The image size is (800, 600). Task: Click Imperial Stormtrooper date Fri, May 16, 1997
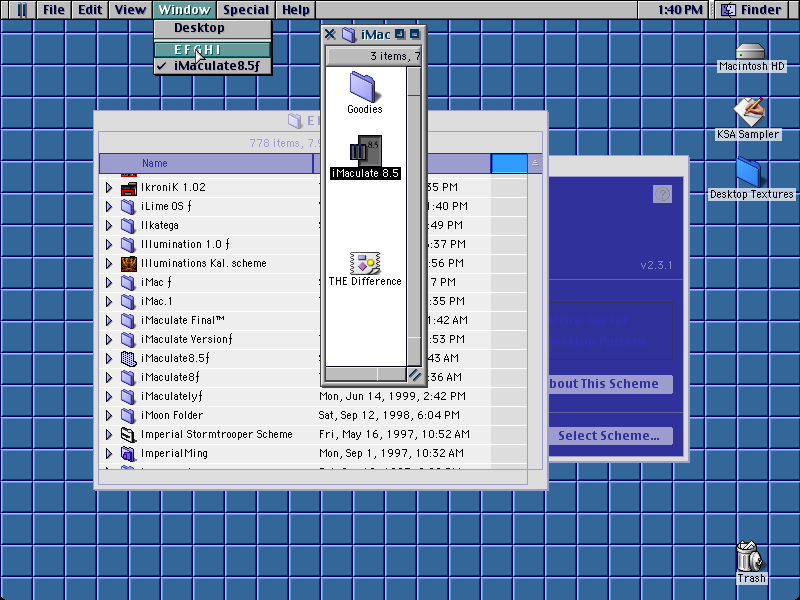pos(394,435)
